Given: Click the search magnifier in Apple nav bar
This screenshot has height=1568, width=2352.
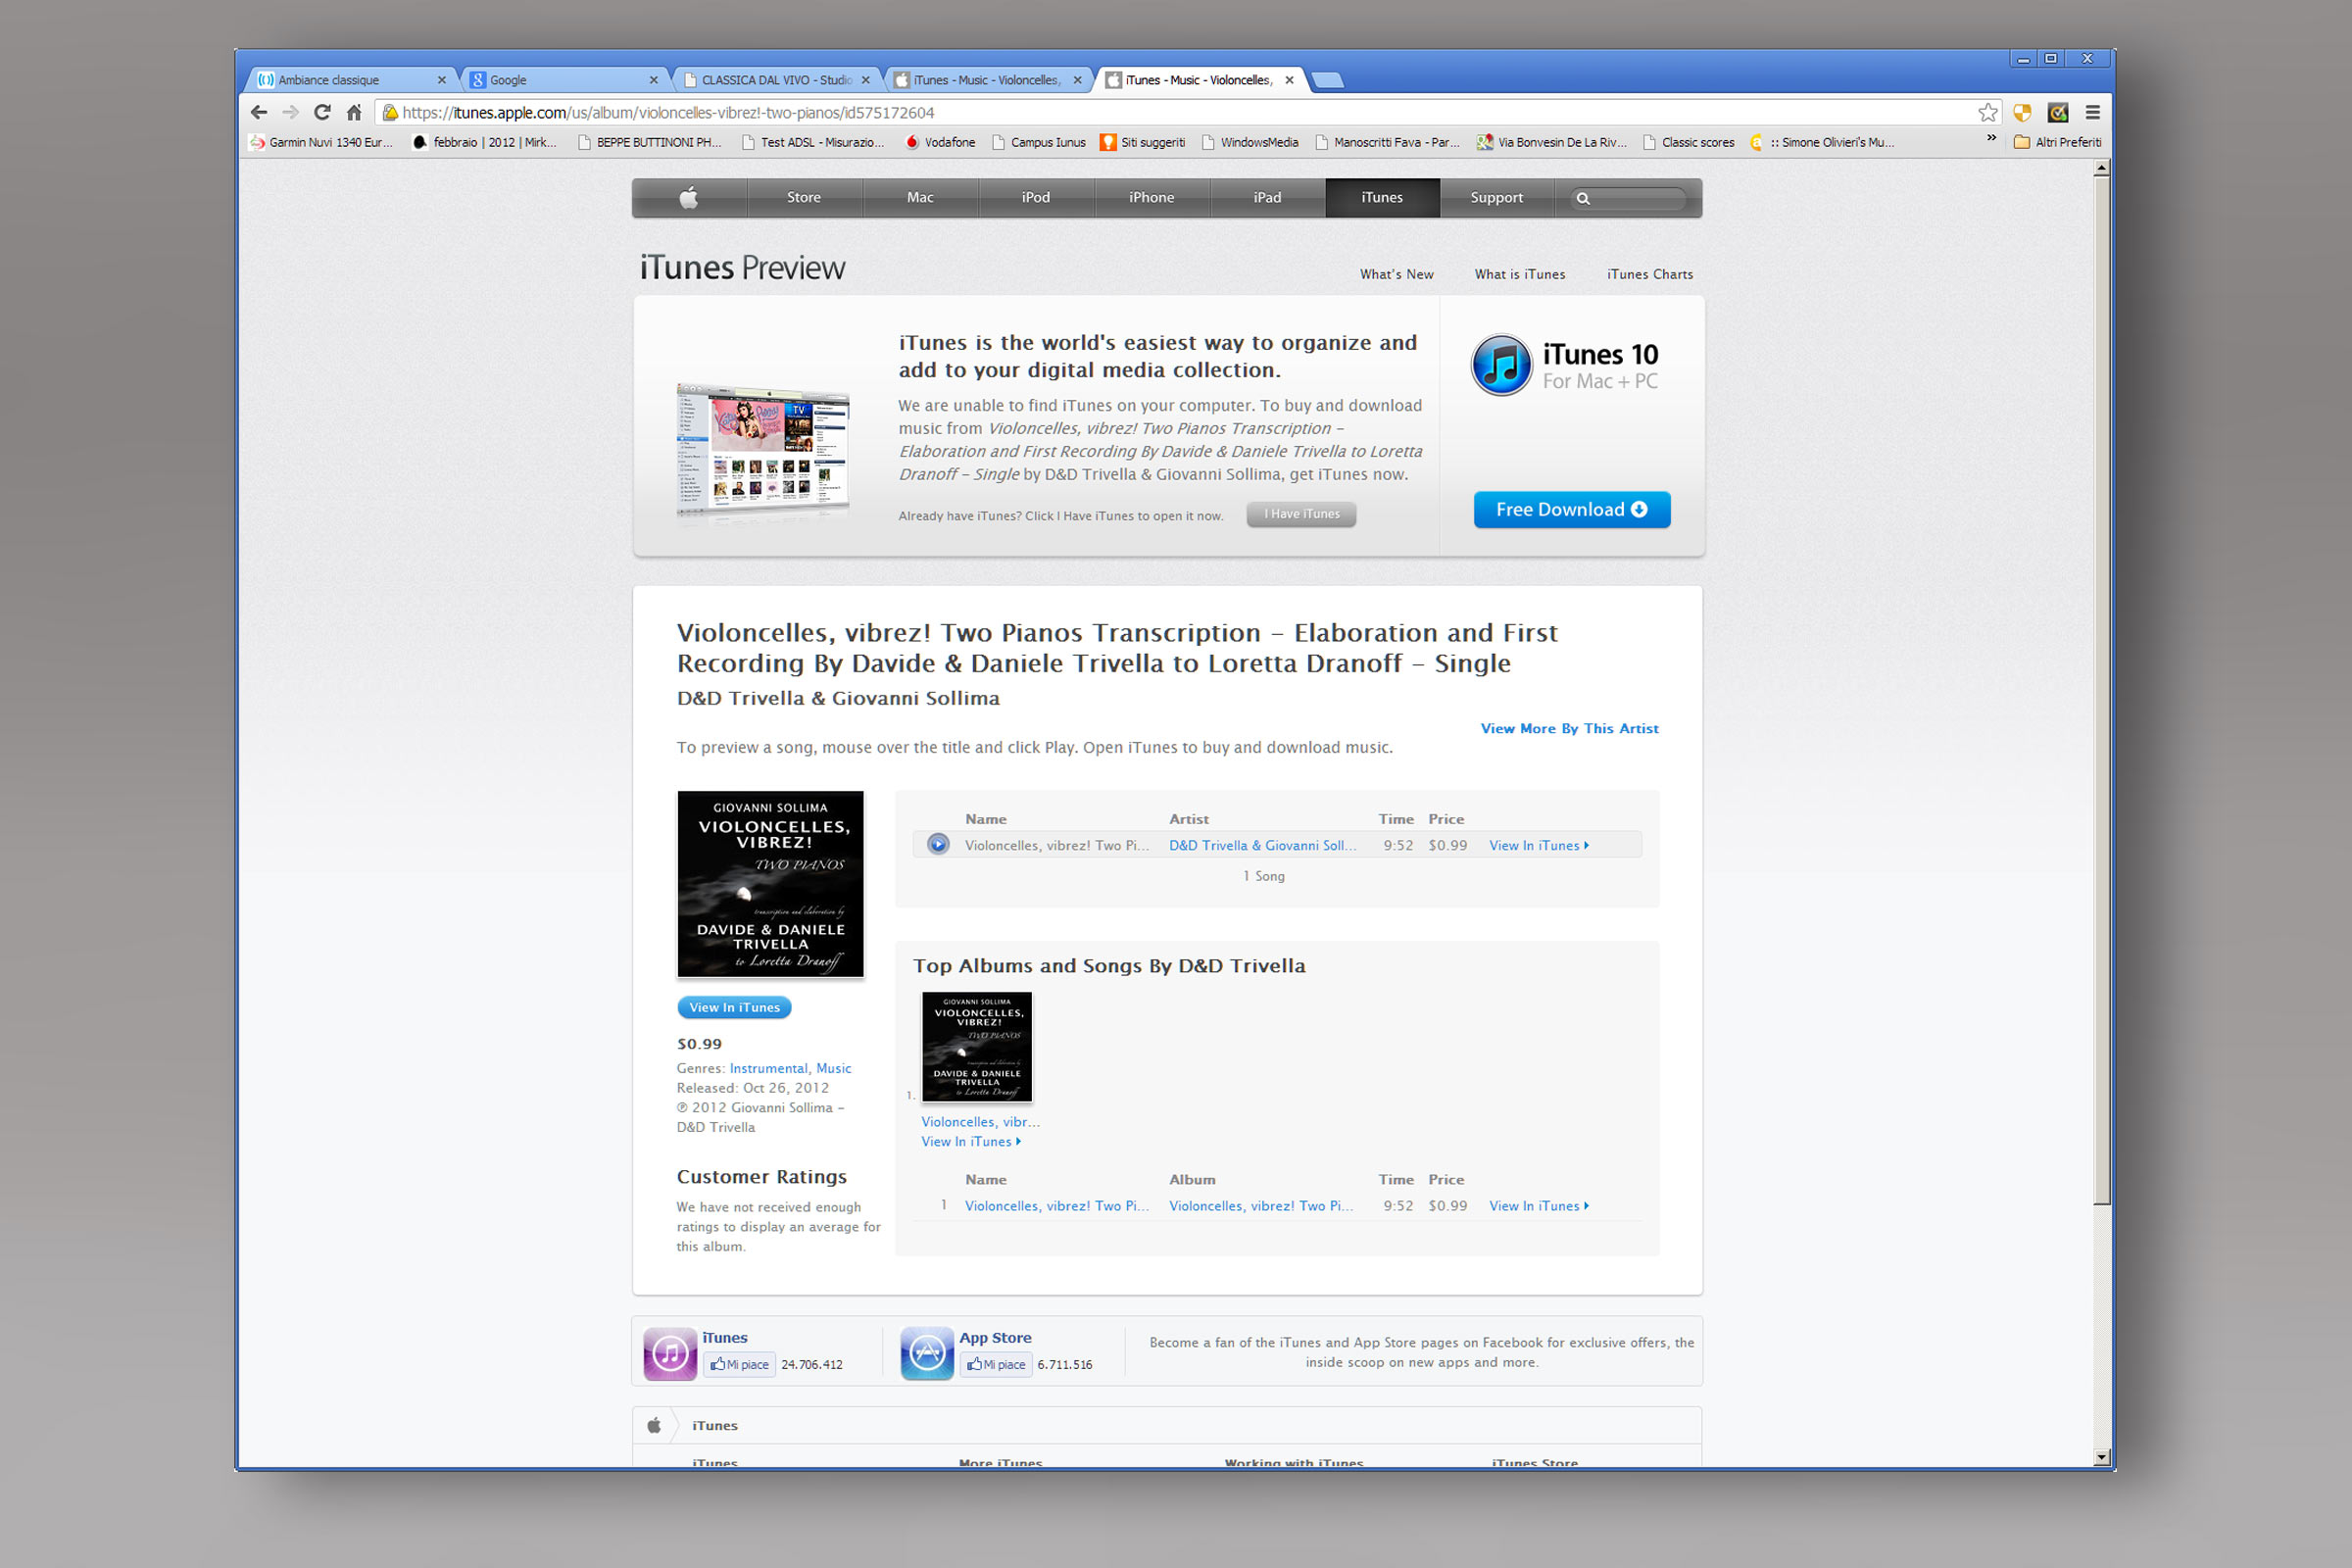Looking at the screenshot, I should coord(1583,198).
